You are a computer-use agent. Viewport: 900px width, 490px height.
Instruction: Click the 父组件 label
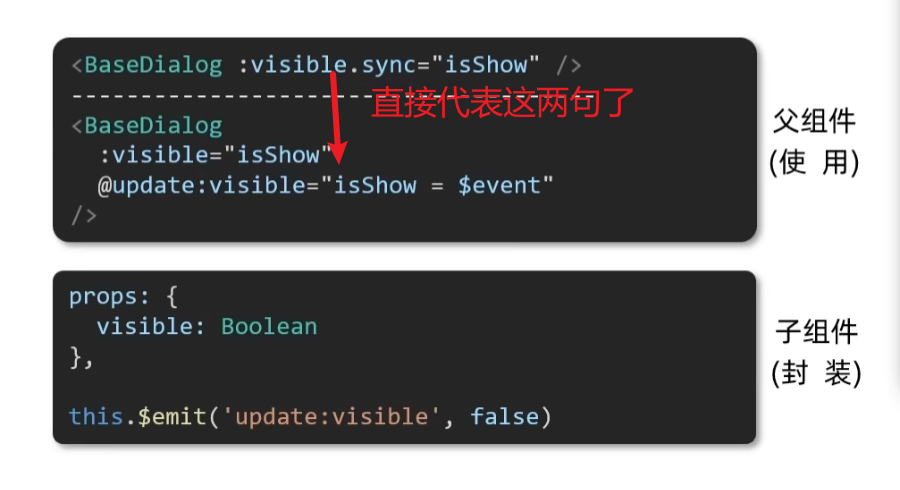point(814,121)
